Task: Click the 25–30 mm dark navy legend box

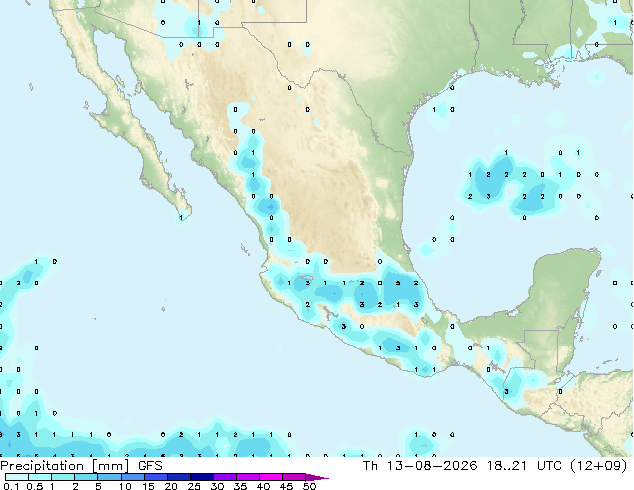Action: pyautogui.click(x=201, y=477)
